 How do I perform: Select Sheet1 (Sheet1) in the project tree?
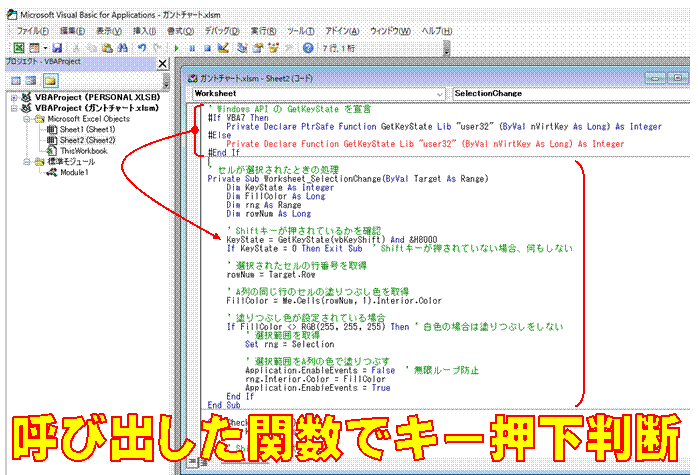click(x=87, y=130)
